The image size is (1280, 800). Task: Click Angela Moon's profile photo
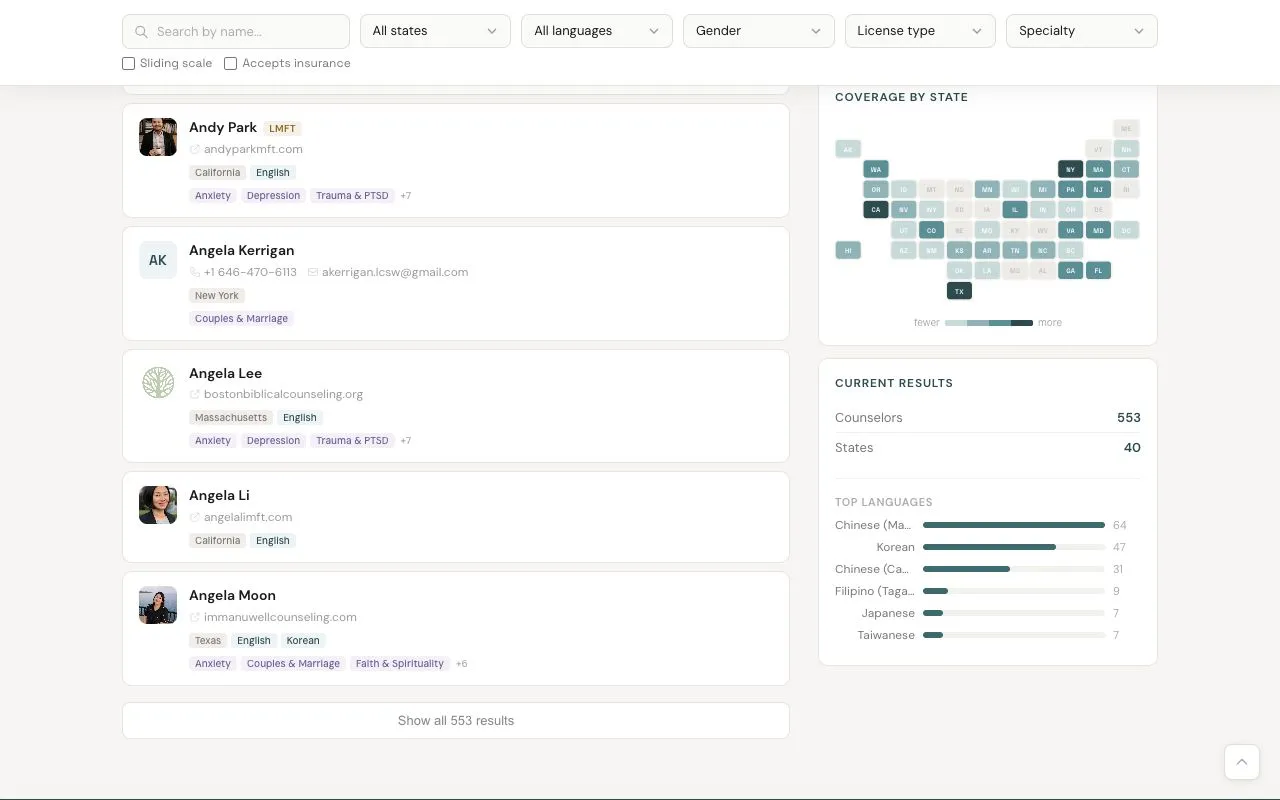click(x=157, y=605)
